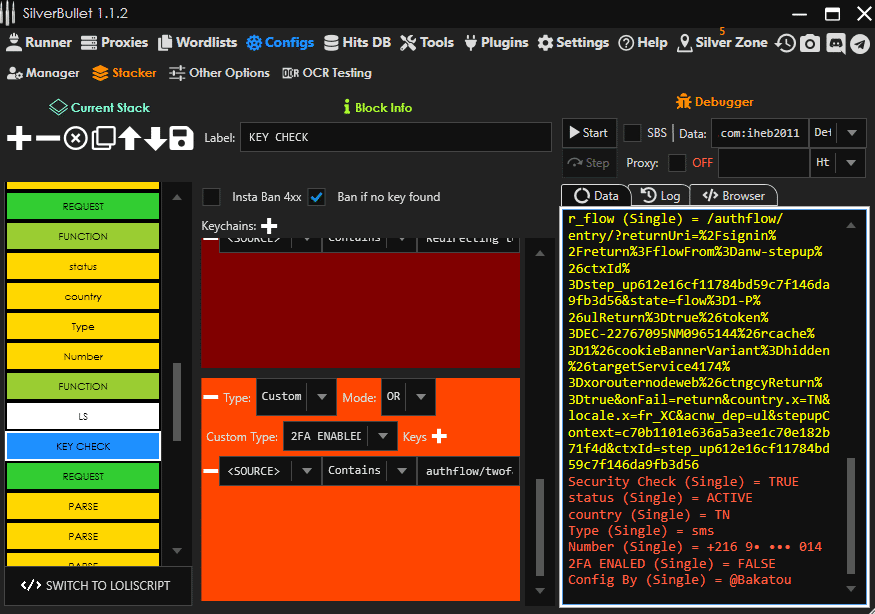Open the Discord icon in the top bar
875x614 pixels.
835,43
